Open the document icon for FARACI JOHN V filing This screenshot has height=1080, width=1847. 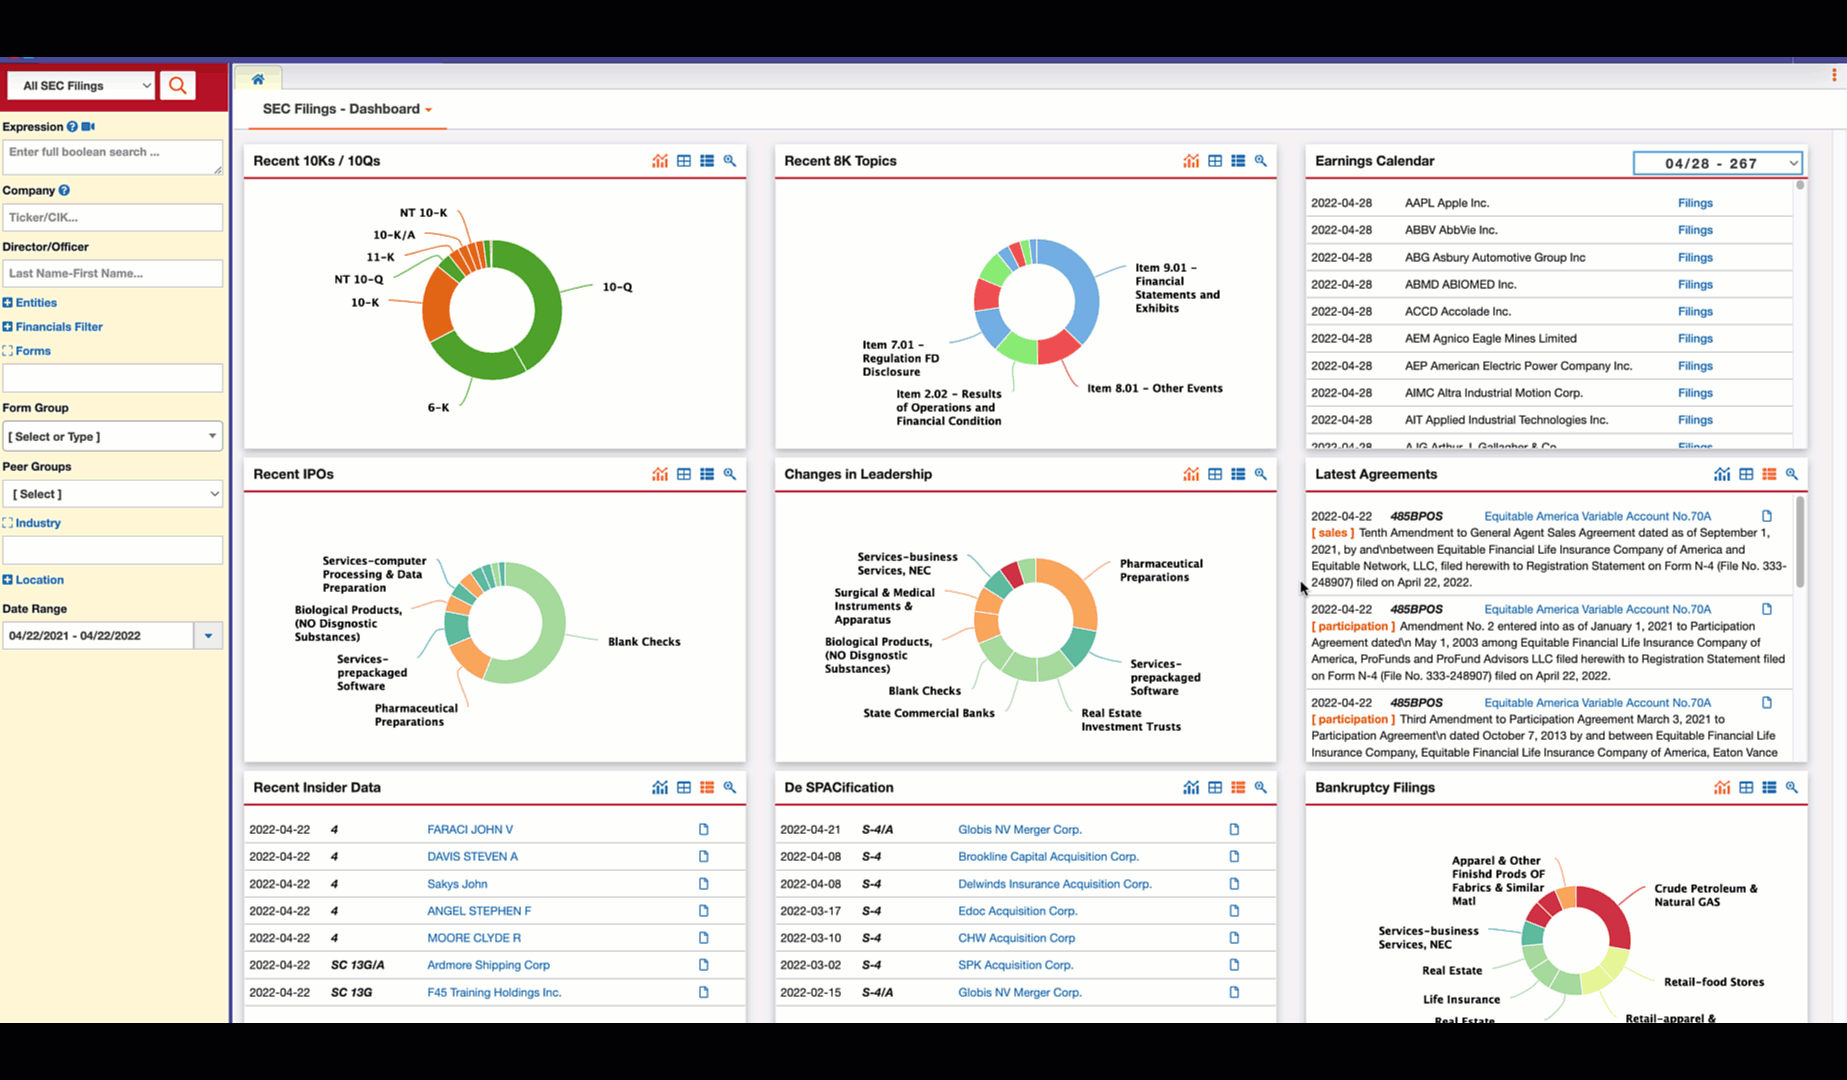(x=703, y=829)
